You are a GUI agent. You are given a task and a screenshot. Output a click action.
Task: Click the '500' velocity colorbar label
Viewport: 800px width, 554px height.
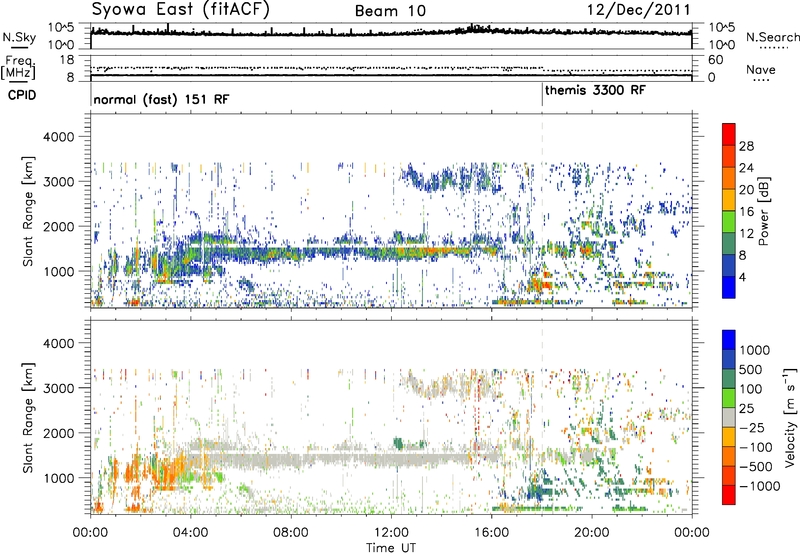[x=751, y=370]
